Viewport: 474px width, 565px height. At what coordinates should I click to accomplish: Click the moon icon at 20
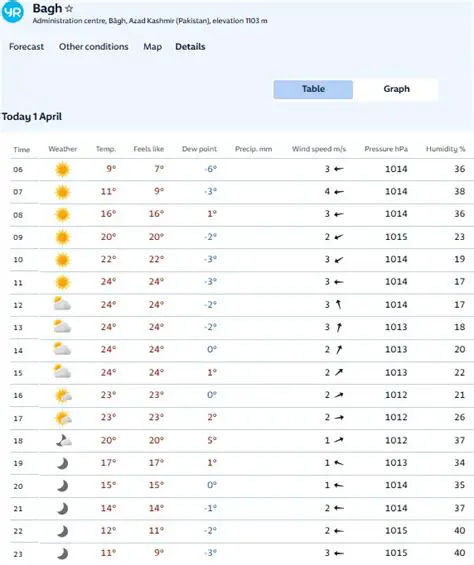(62, 486)
